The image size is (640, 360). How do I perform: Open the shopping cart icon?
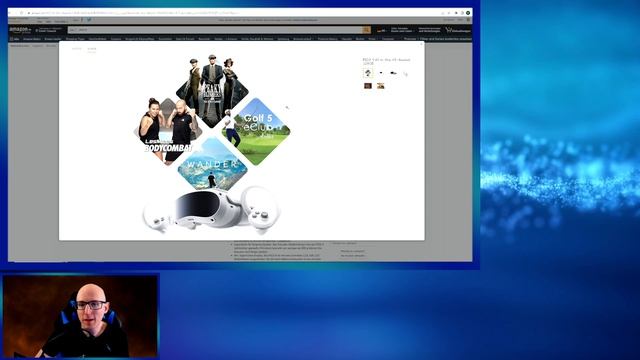click(x=458, y=30)
